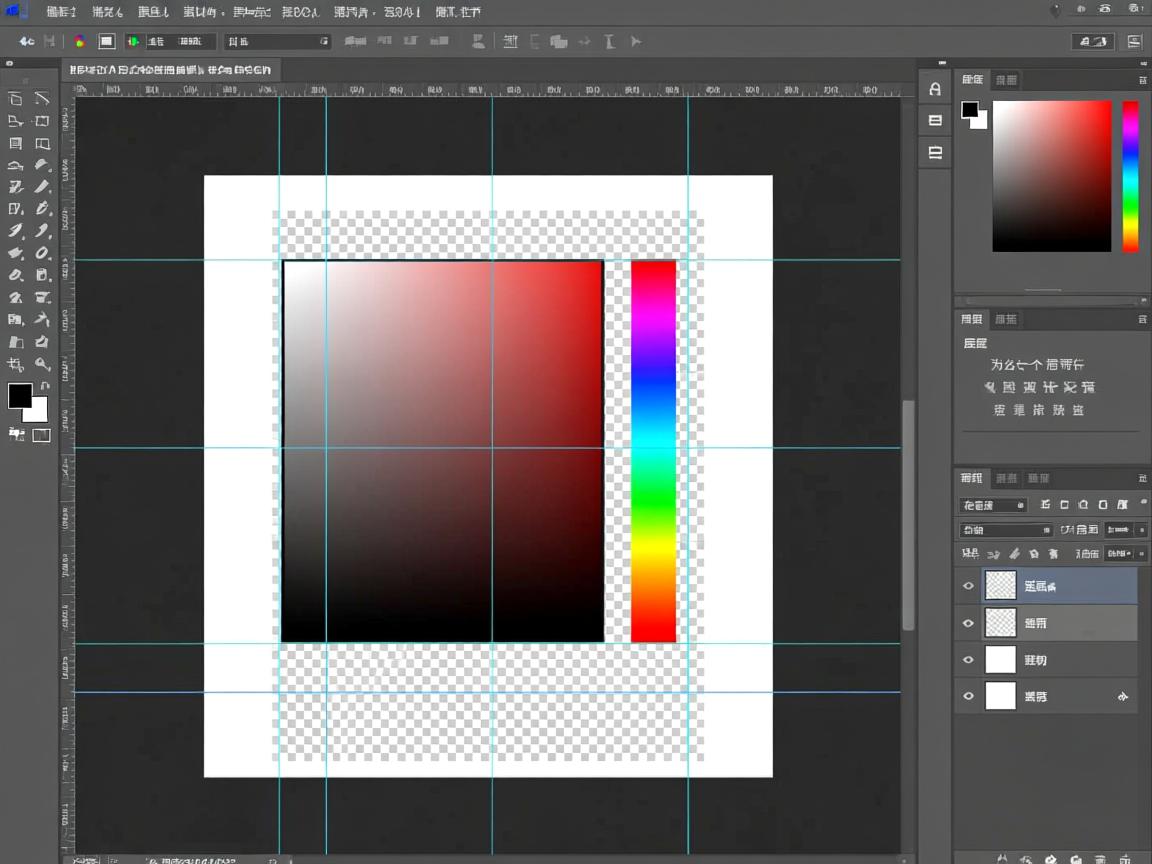Click the color wheel icon in the options bar
The height and width of the screenshot is (864, 1152).
pyautogui.click(x=79, y=41)
